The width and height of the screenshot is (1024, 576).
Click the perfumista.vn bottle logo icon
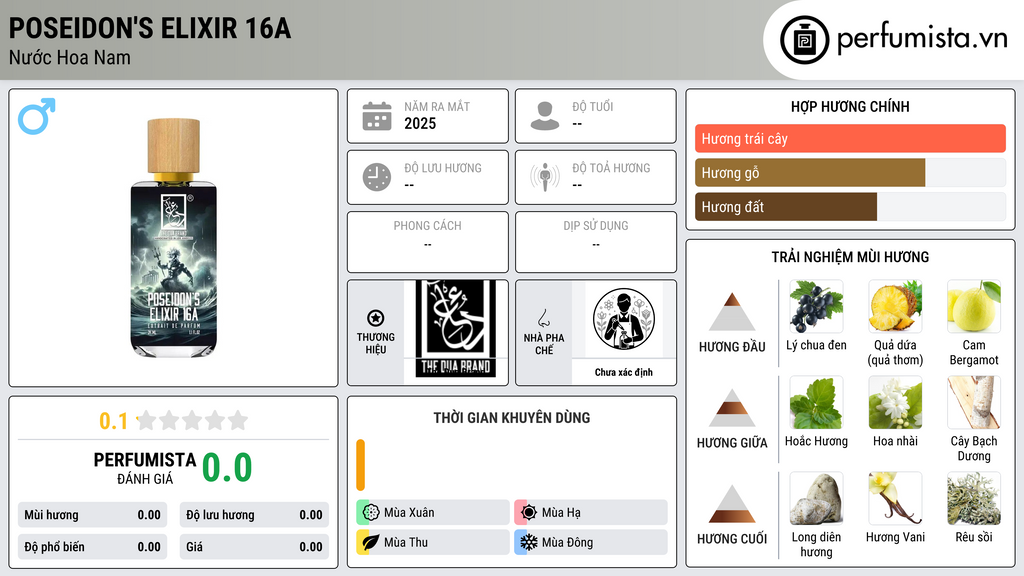[804, 40]
